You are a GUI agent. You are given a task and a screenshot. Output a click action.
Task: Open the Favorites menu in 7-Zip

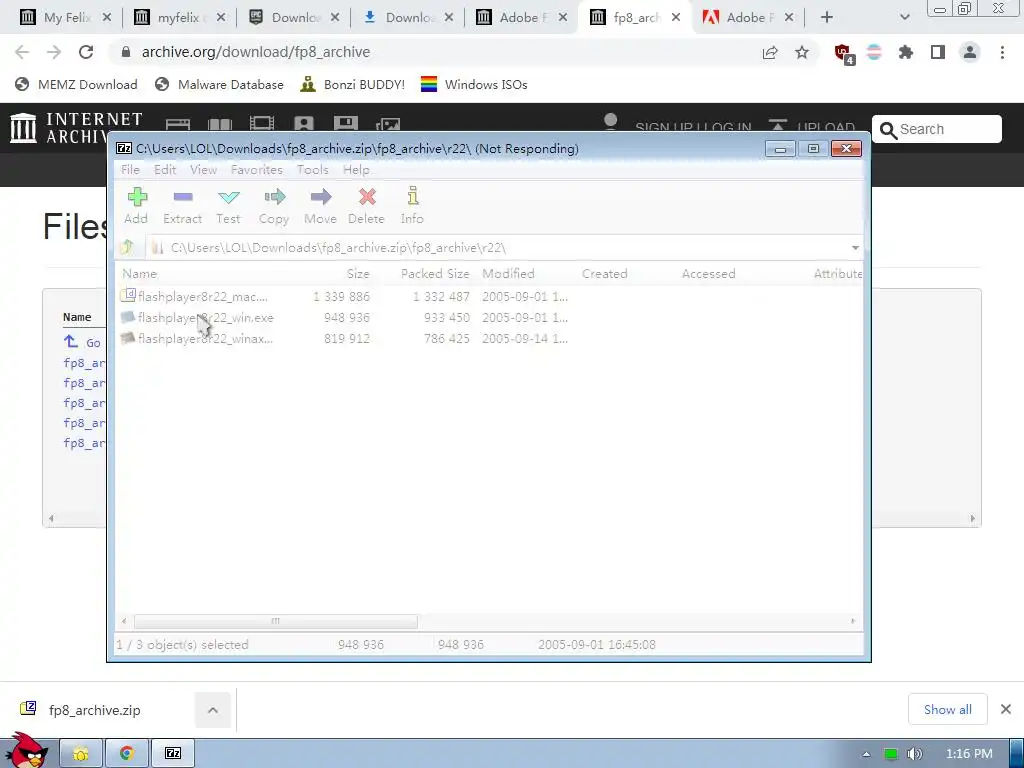(257, 170)
